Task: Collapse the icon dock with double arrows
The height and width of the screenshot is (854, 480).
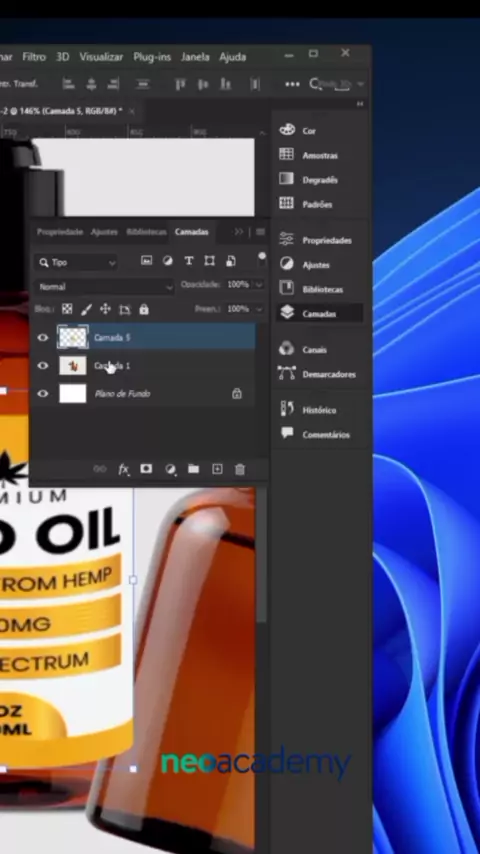Action: pyautogui.click(x=360, y=103)
